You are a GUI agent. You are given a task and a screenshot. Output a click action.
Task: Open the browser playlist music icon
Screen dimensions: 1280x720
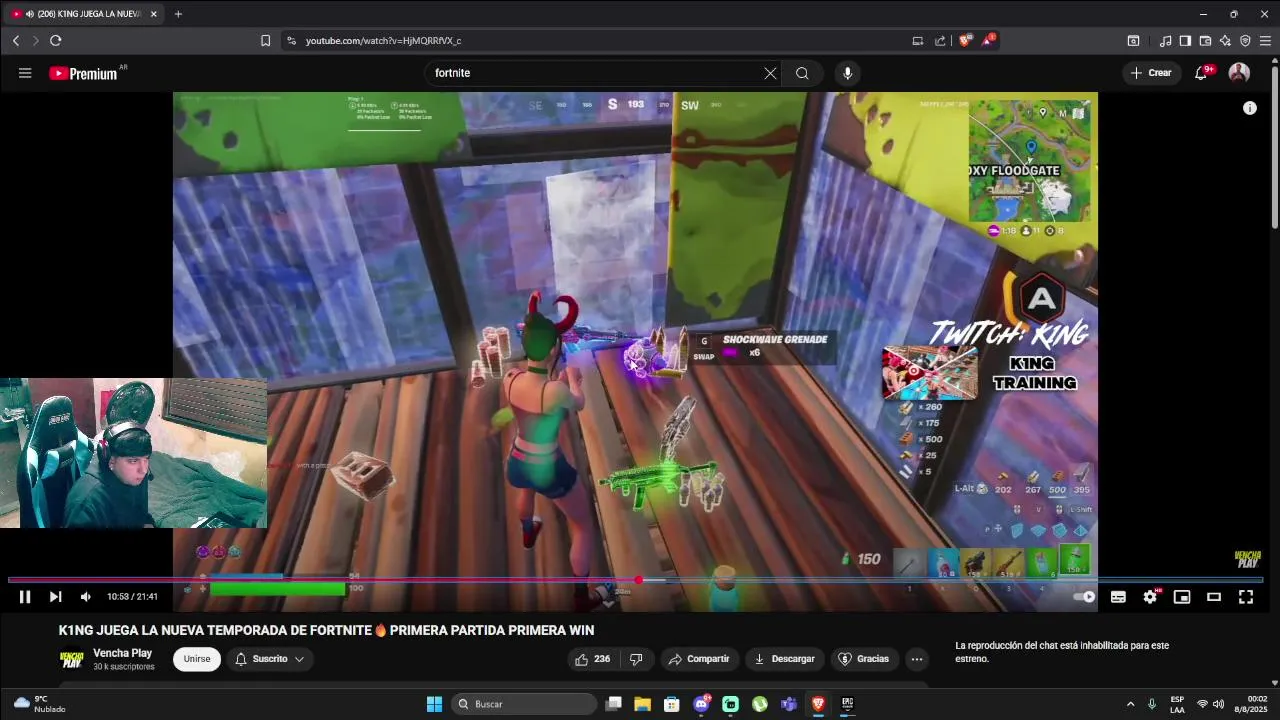point(1165,41)
